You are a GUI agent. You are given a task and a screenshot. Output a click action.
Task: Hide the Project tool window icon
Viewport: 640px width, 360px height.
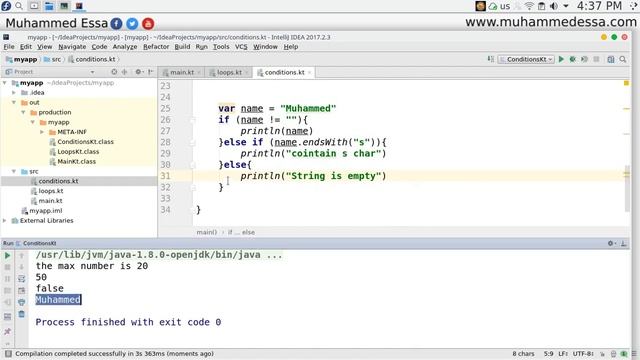pyautogui.click(x=151, y=72)
